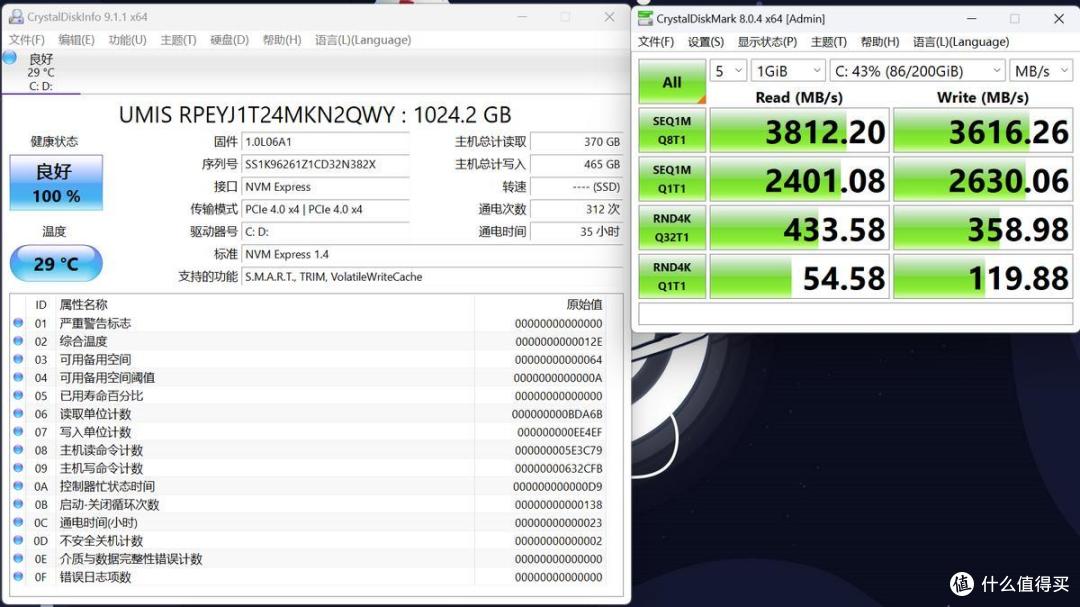Click the 主机总计读取 value 370 GB
Viewport: 1080px width, 607px height.
point(577,142)
